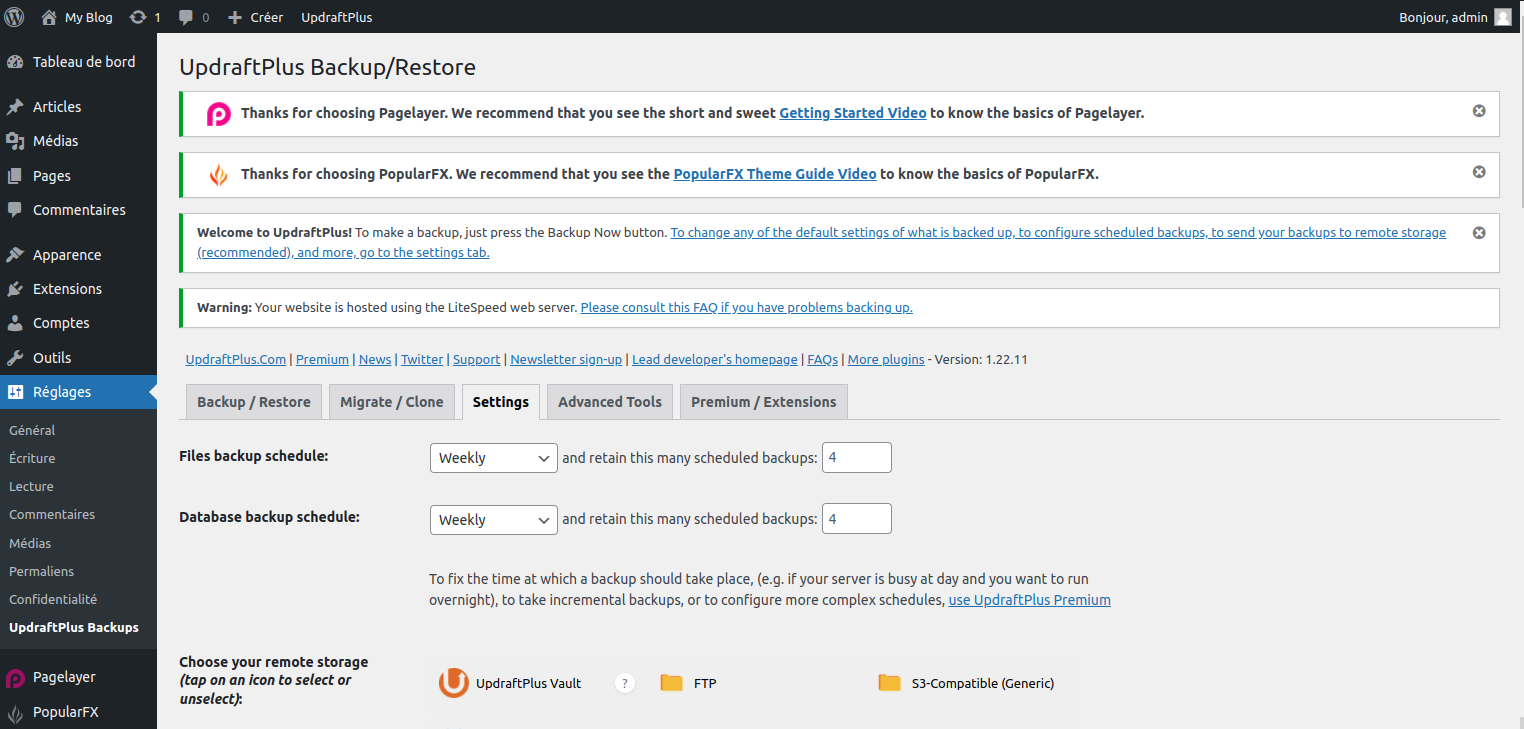Click the Articles pushpin icon
1524x729 pixels.
coord(15,106)
